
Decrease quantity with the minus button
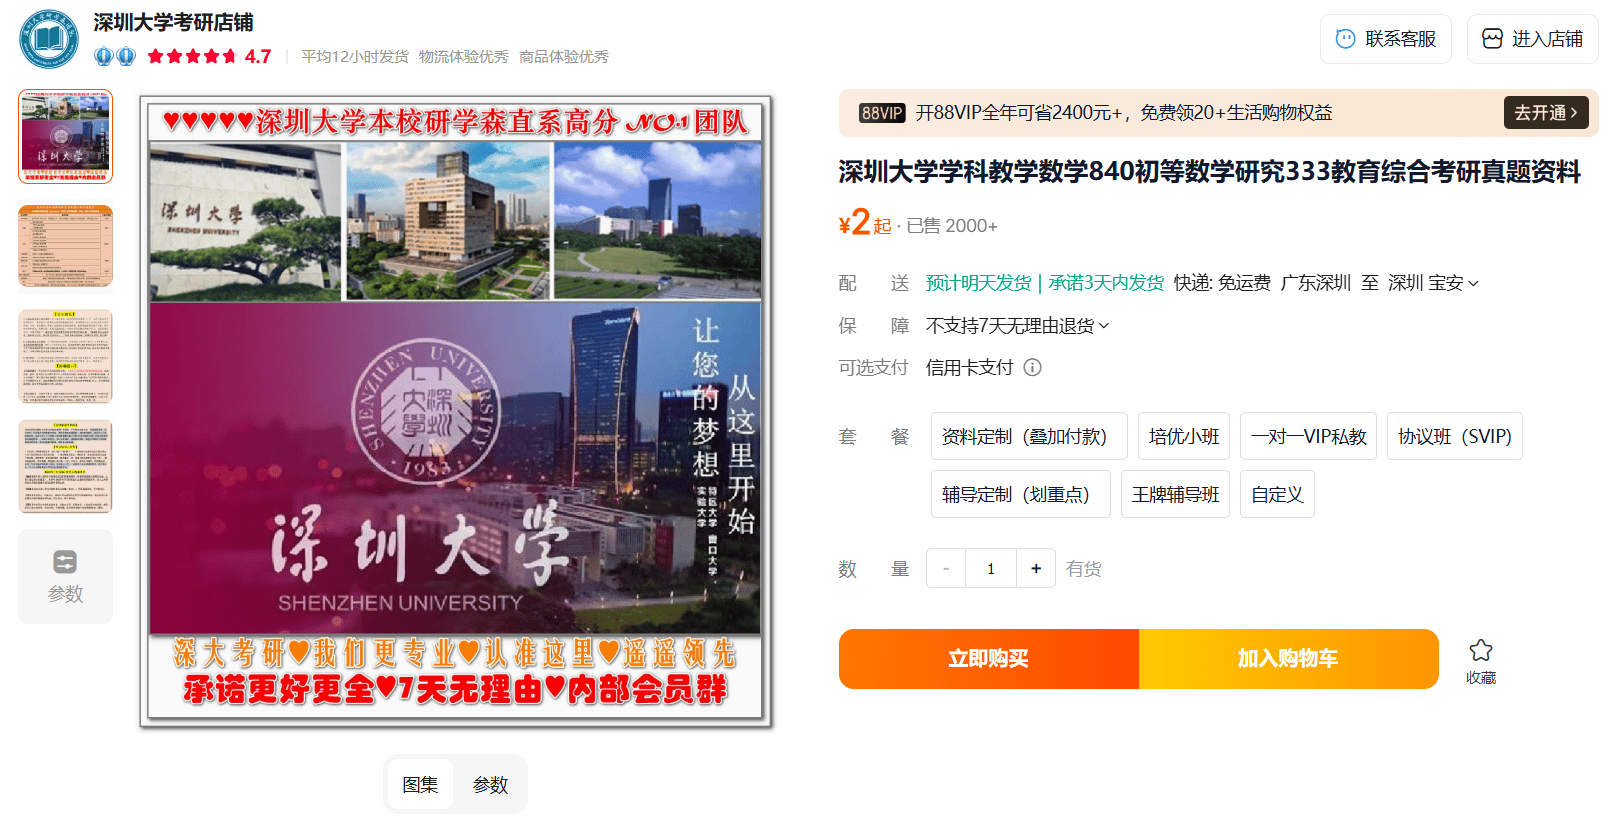(946, 568)
